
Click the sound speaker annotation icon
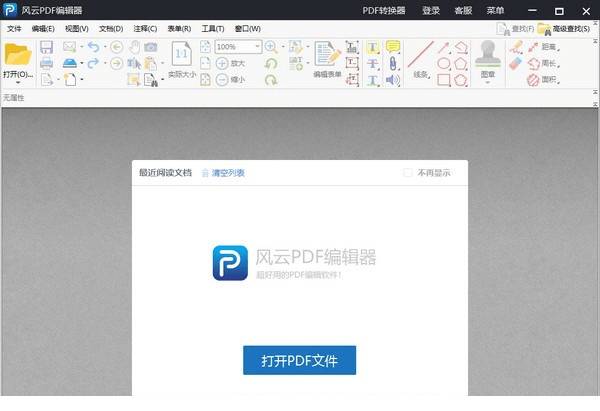(x=393, y=80)
